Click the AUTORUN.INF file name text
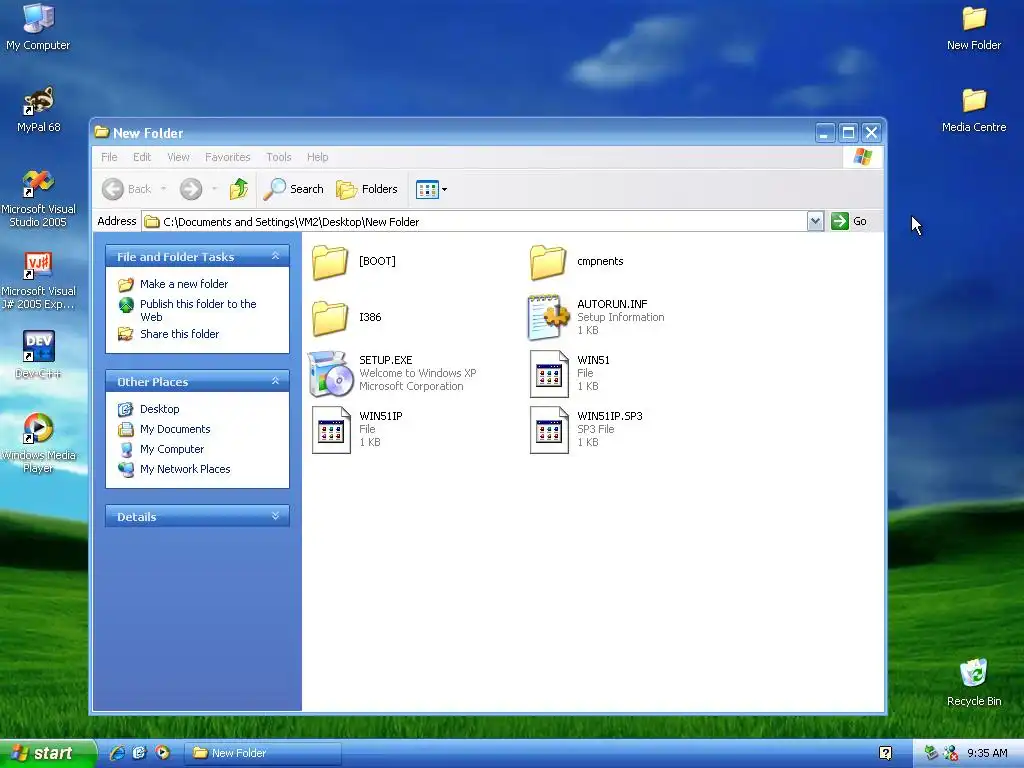Screen dimensions: 1024x768 pyautogui.click(x=612, y=304)
